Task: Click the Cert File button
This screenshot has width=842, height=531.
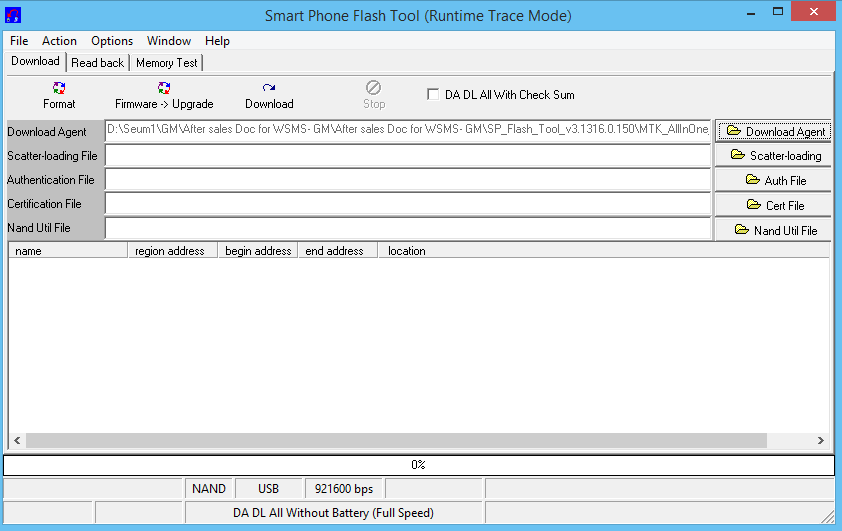Action: pyautogui.click(x=774, y=206)
